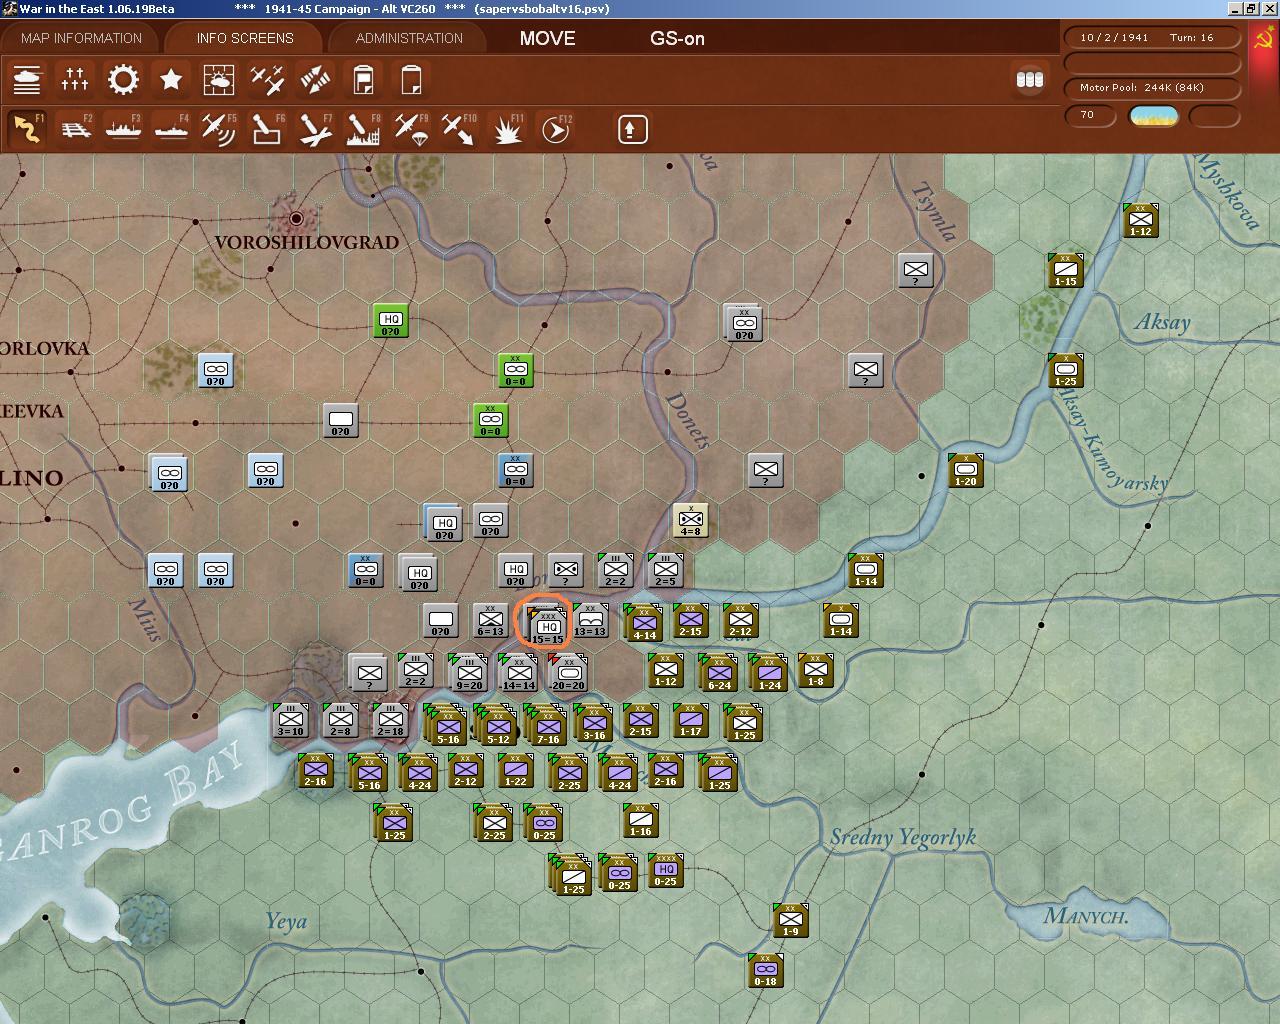Click the supply barrels icon
The height and width of the screenshot is (1024, 1280).
(x=1030, y=79)
